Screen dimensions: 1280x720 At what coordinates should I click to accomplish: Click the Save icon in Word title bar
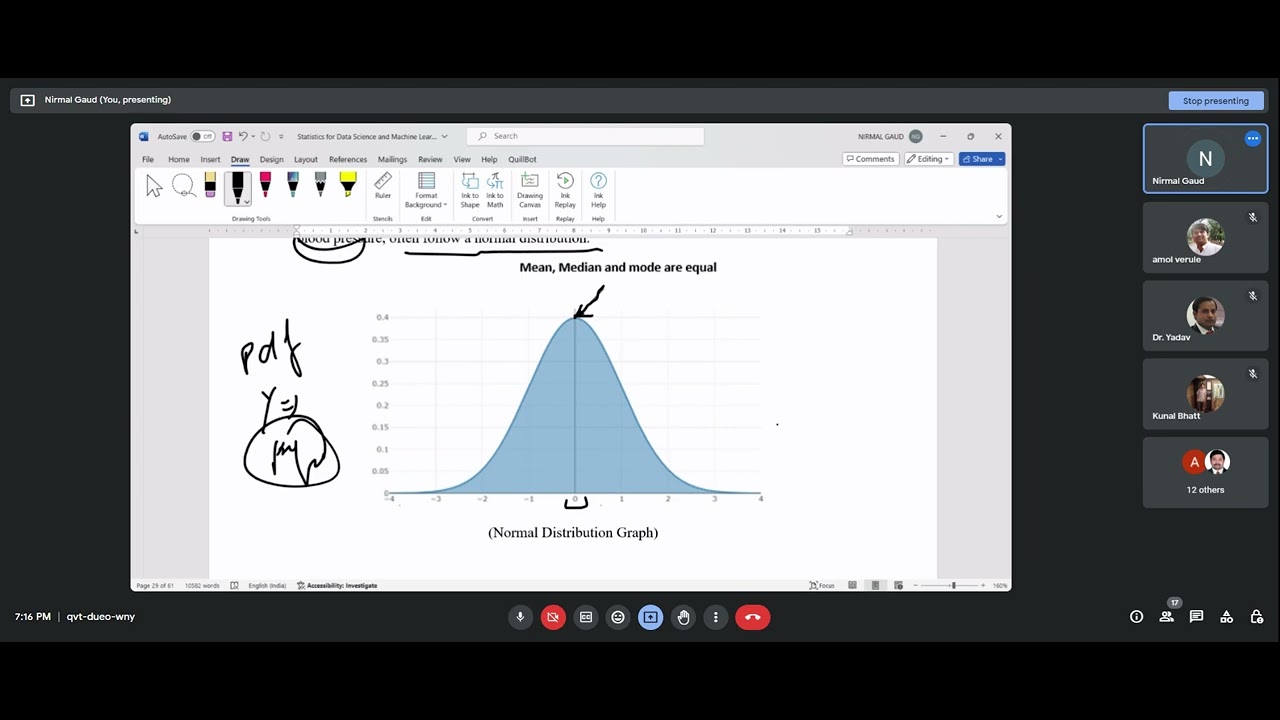[x=227, y=136]
